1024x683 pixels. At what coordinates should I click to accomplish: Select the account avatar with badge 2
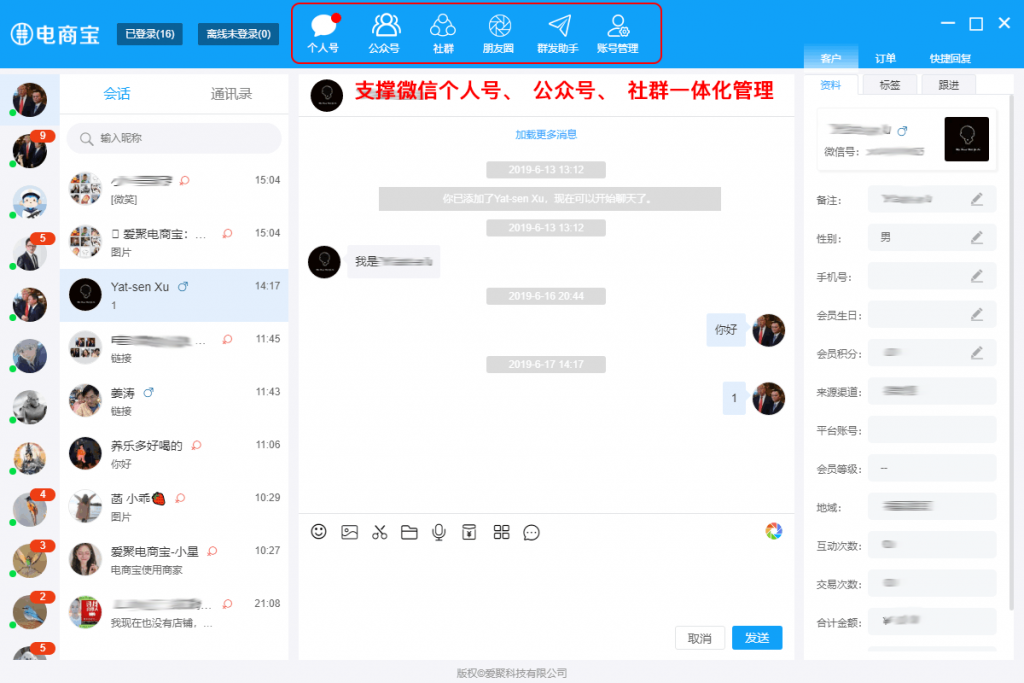(30, 612)
